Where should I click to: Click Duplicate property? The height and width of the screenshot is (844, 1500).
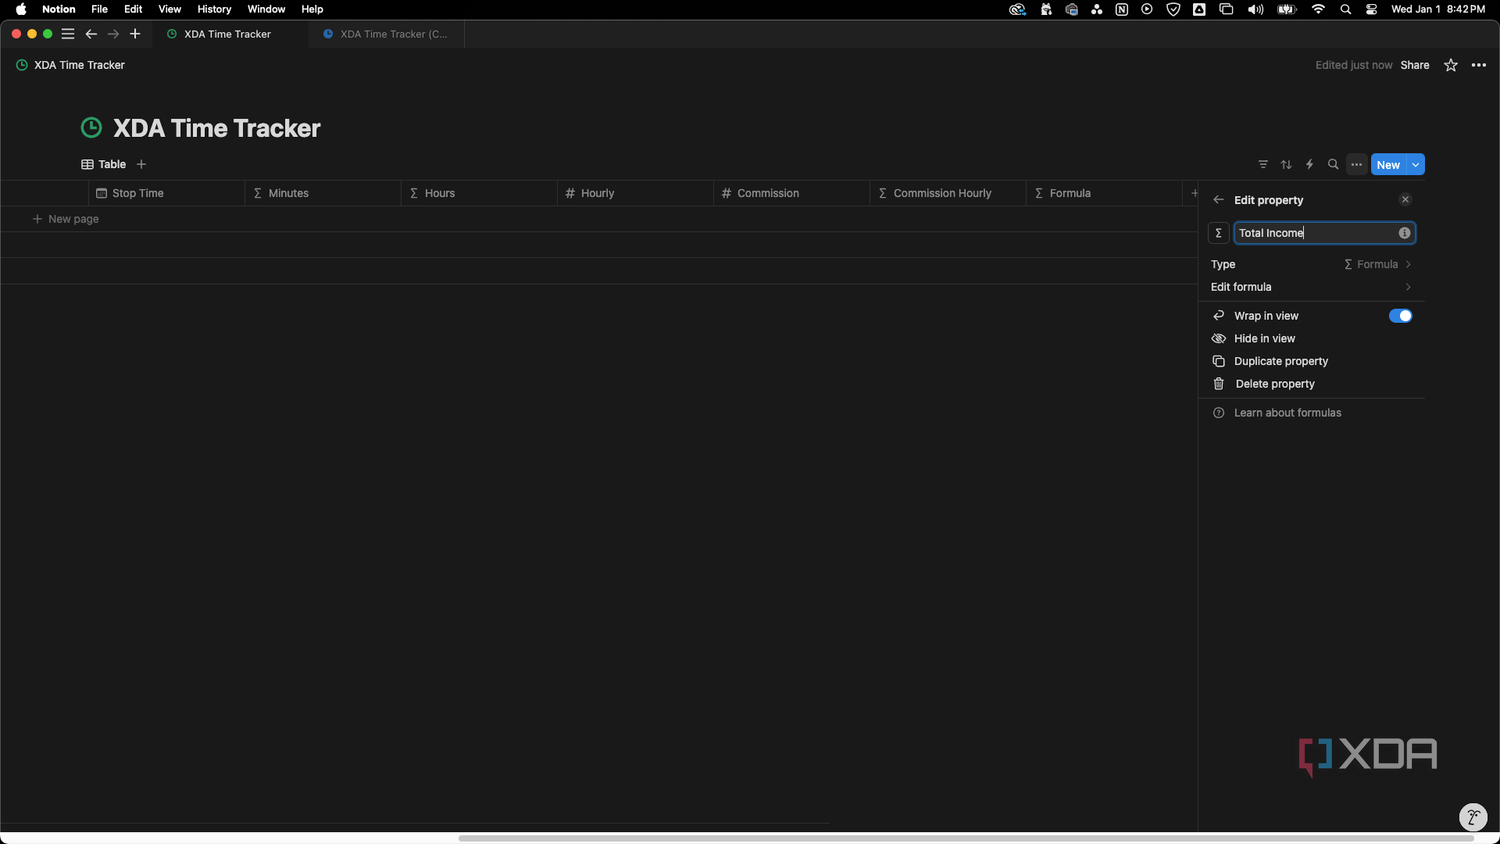click(1311, 361)
